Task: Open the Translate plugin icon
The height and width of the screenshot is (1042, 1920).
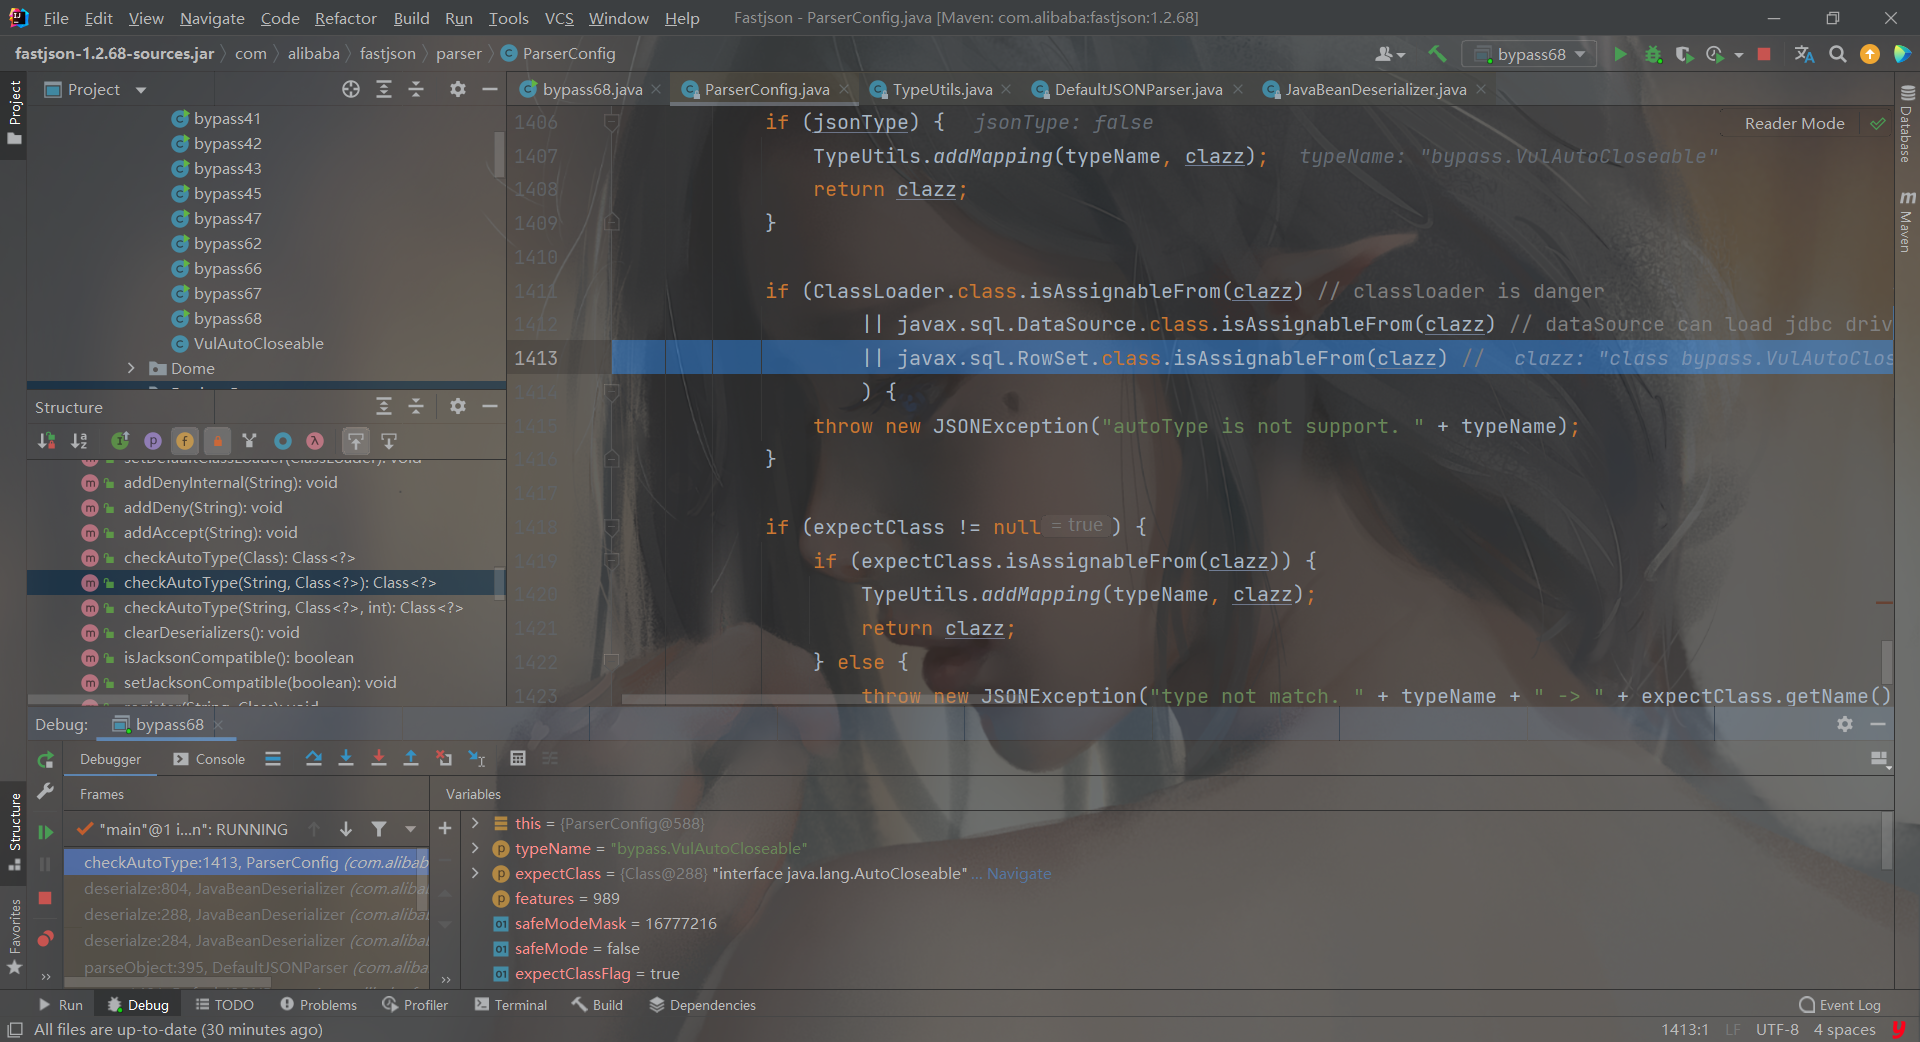Action: (x=1804, y=54)
